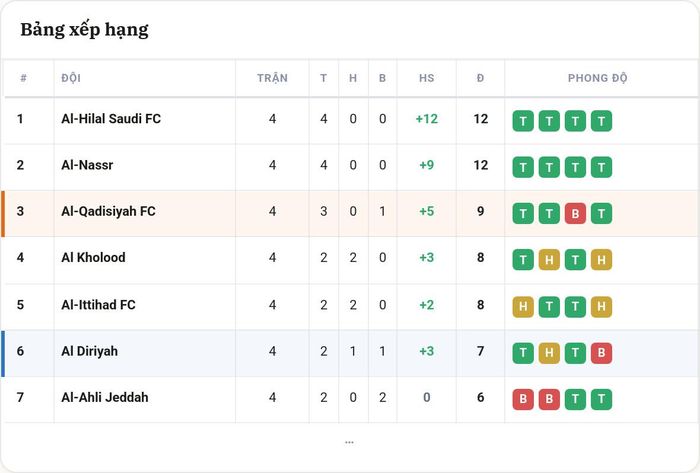Image resolution: width=700 pixels, height=473 pixels.
Task: Expand the table with the ellipsis below
Action: tap(349, 443)
